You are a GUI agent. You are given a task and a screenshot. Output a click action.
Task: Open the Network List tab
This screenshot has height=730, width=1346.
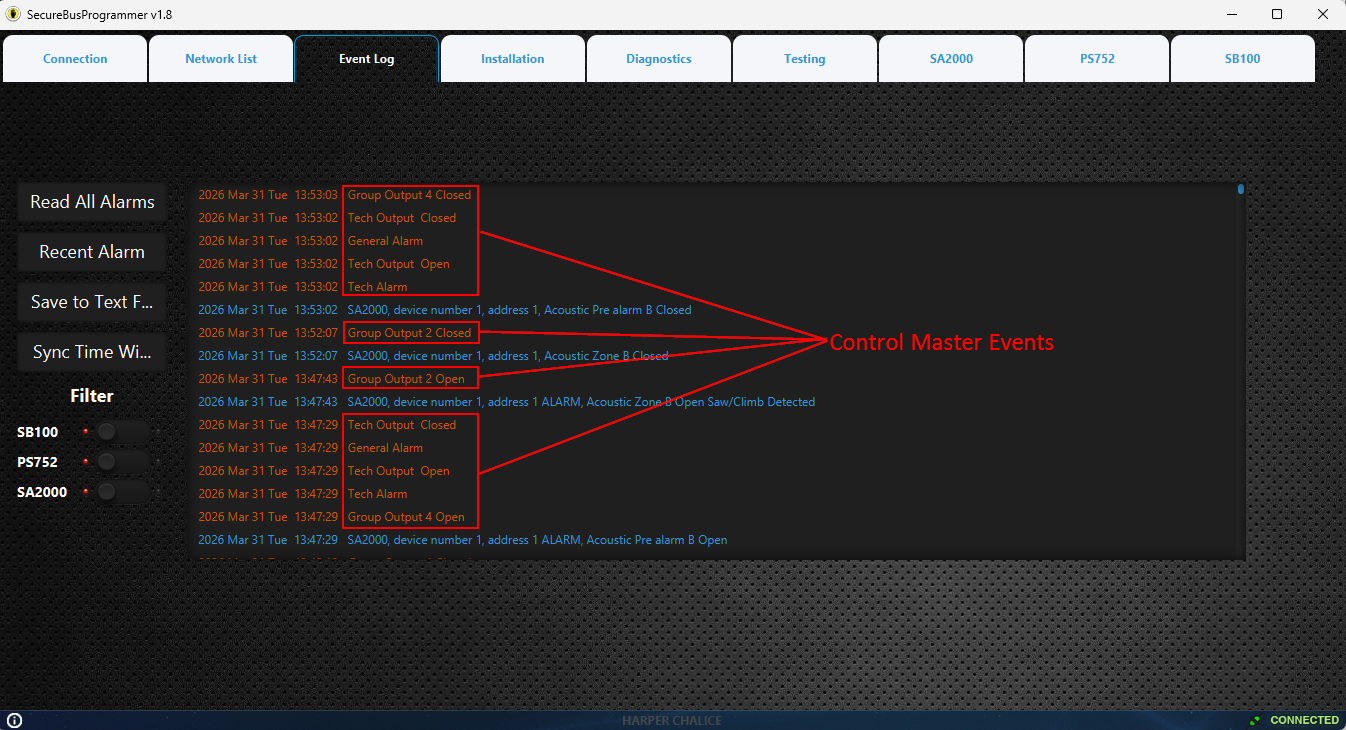coord(221,59)
